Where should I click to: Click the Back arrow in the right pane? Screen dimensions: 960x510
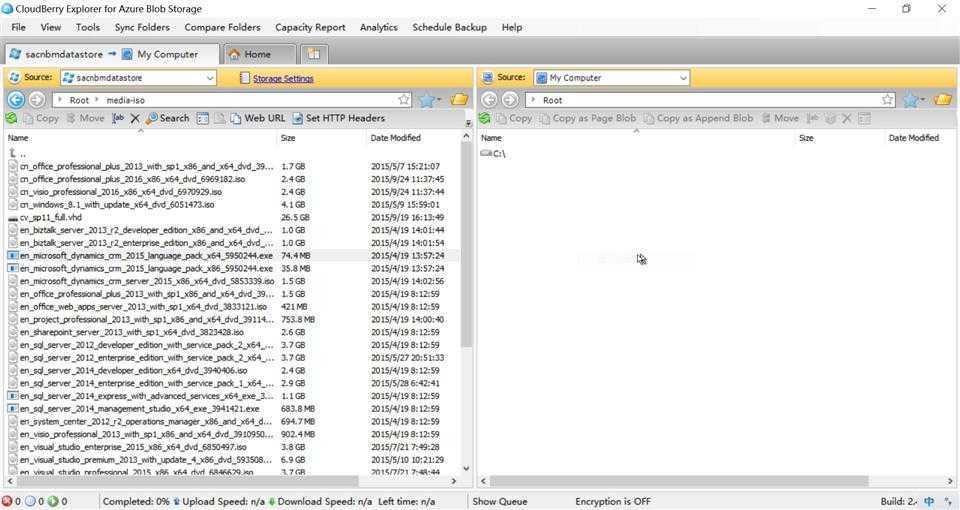(489, 100)
